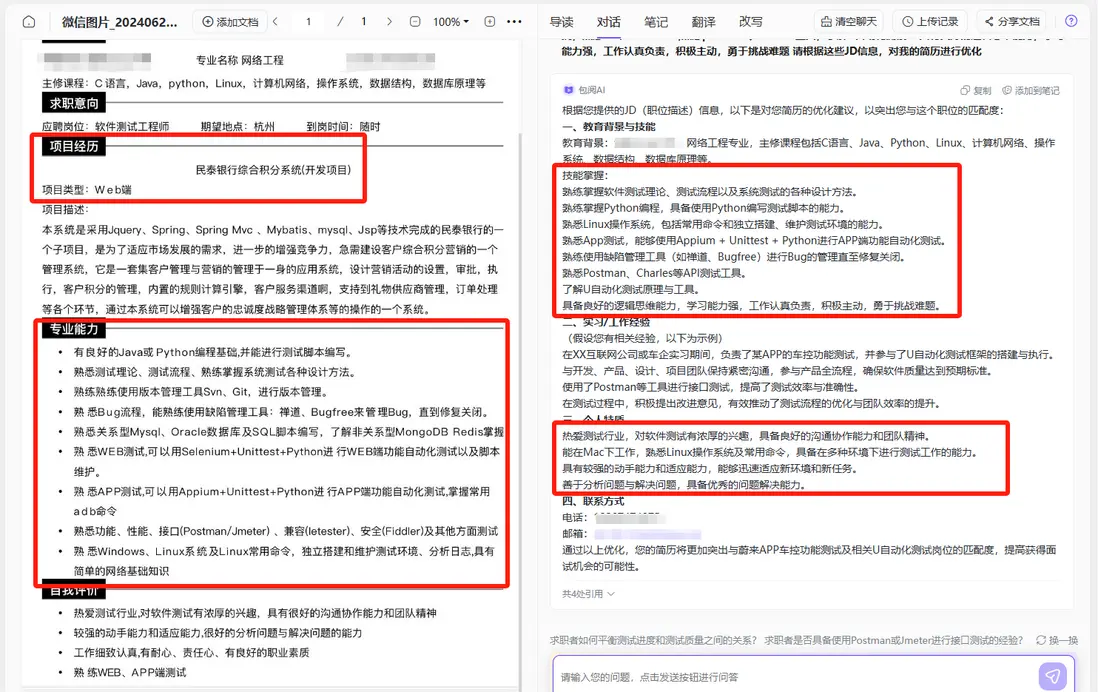This screenshot has width=1098, height=692.
Task: Add a document with 添加文档
Action: (x=230, y=22)
